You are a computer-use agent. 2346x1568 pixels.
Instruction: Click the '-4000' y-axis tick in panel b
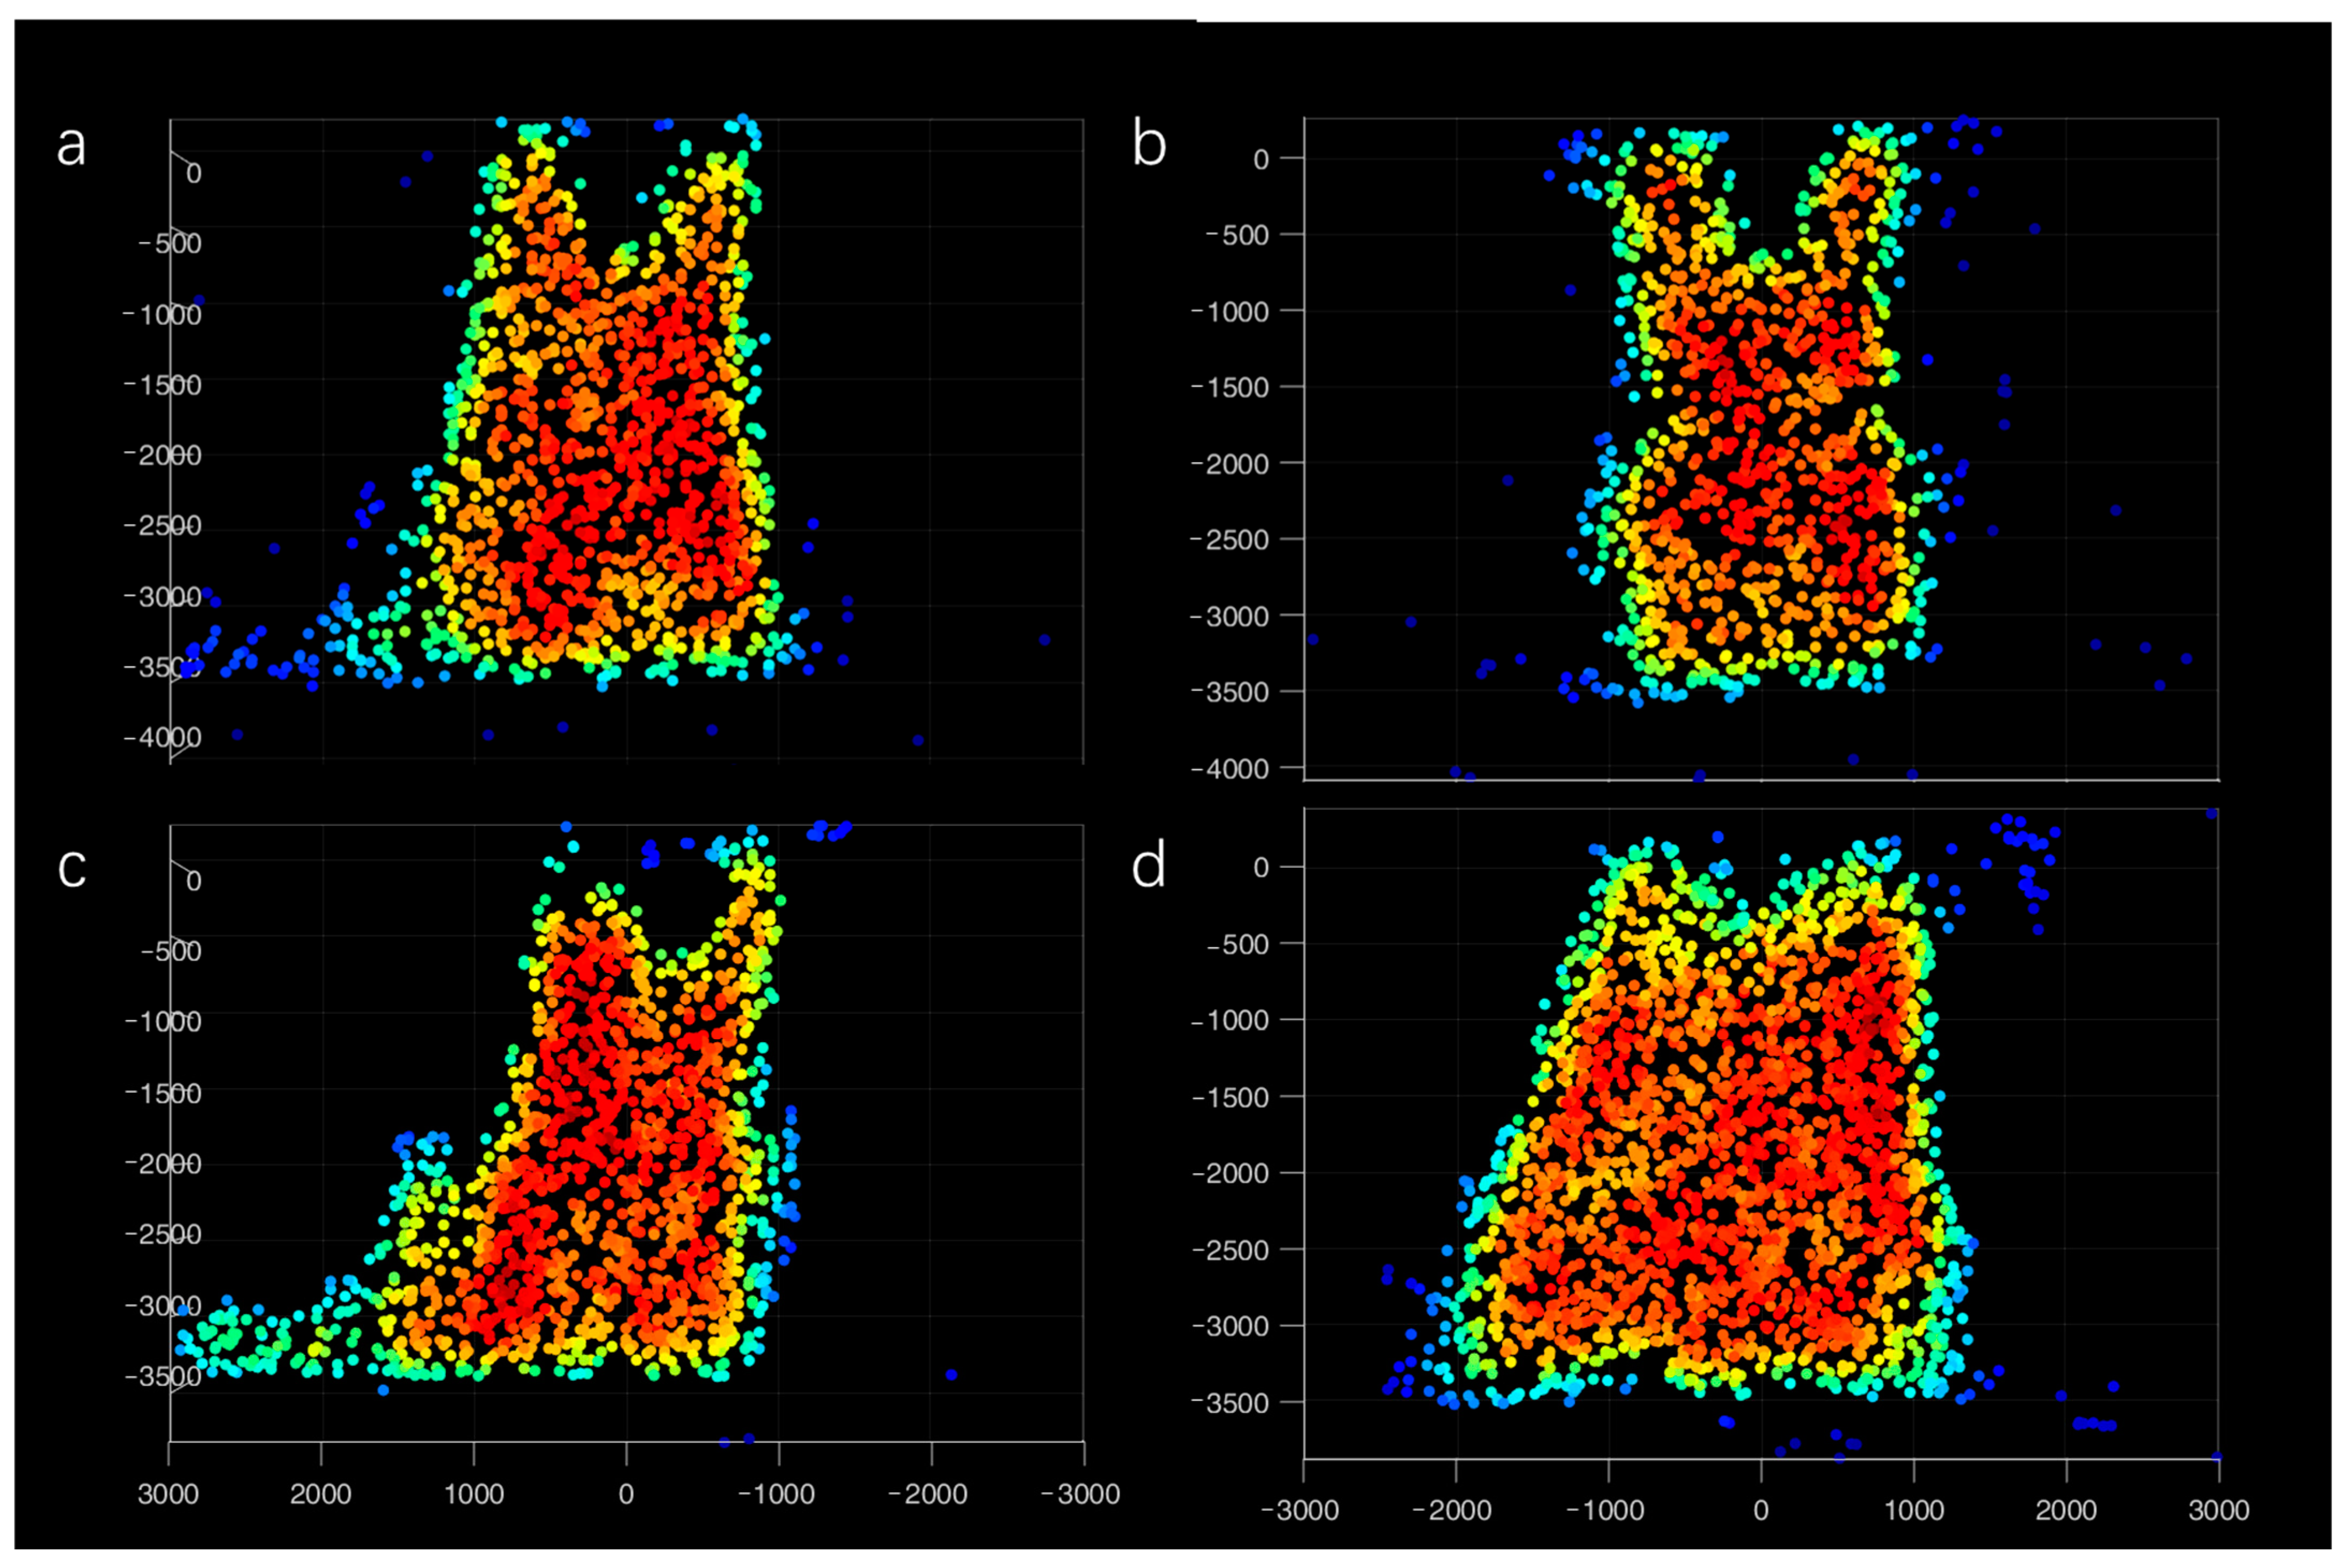click(x=1230, y=769)
